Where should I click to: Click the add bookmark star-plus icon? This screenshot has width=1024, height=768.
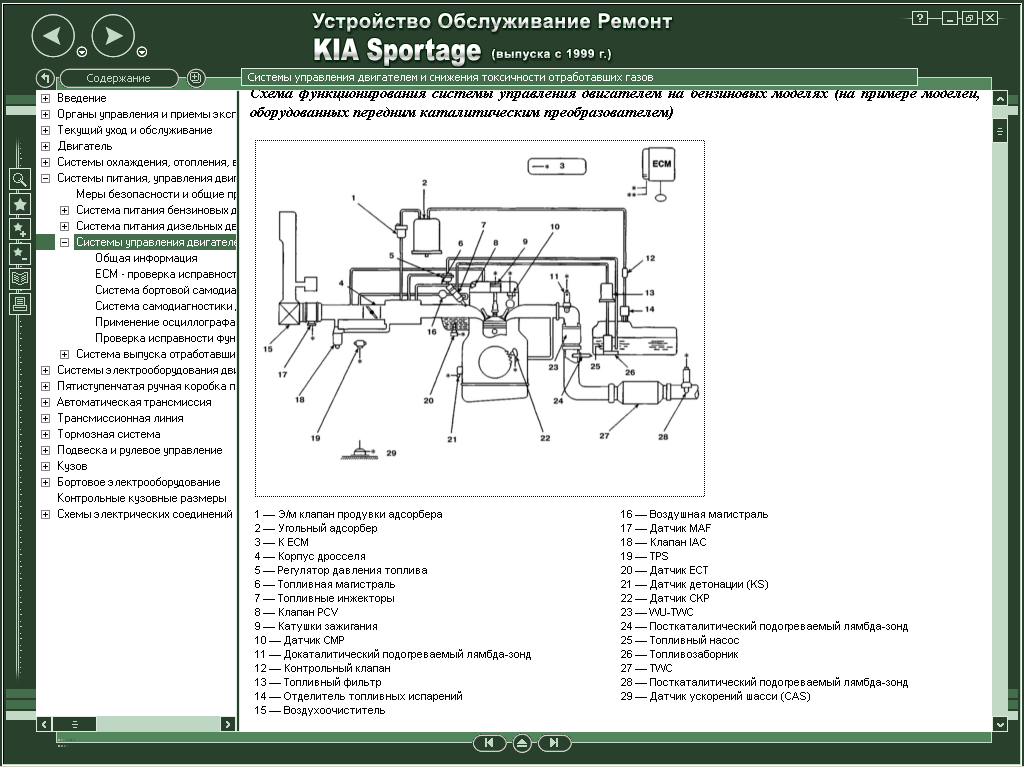[20, 229]
